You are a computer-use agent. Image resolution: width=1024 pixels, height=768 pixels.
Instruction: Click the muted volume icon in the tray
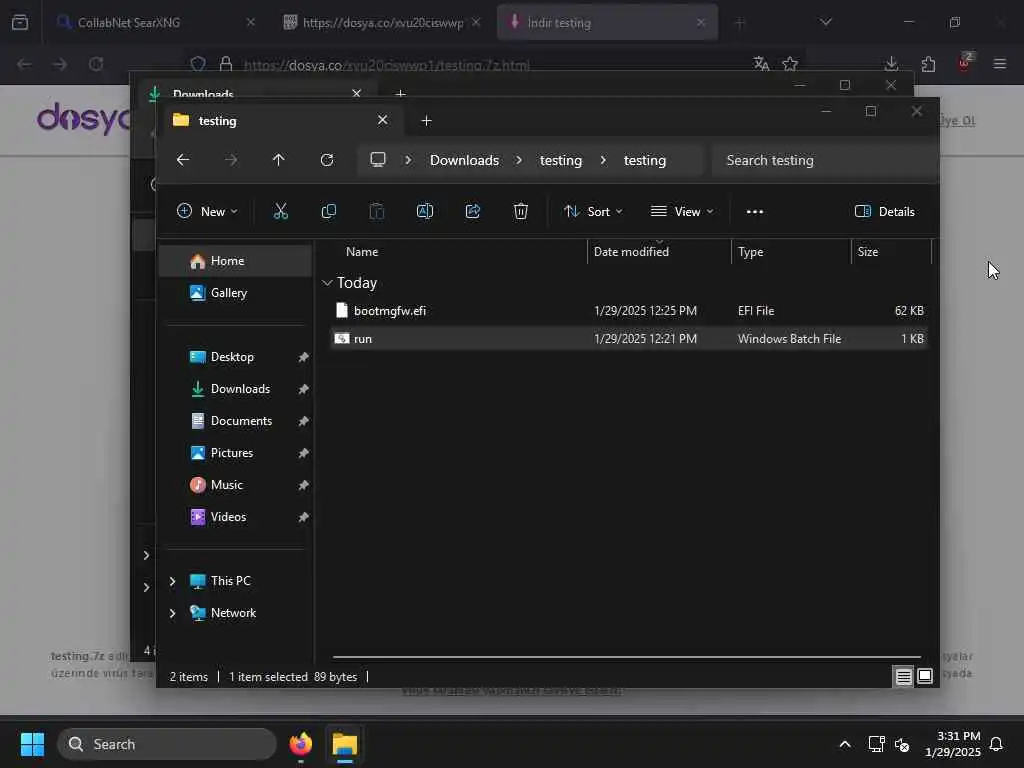tap(903, 744)
